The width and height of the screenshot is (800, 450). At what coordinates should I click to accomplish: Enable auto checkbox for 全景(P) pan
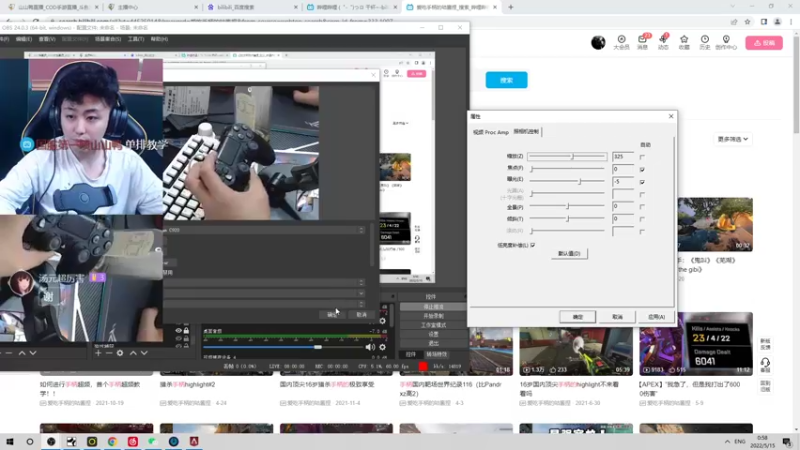[x=642, y=207]
